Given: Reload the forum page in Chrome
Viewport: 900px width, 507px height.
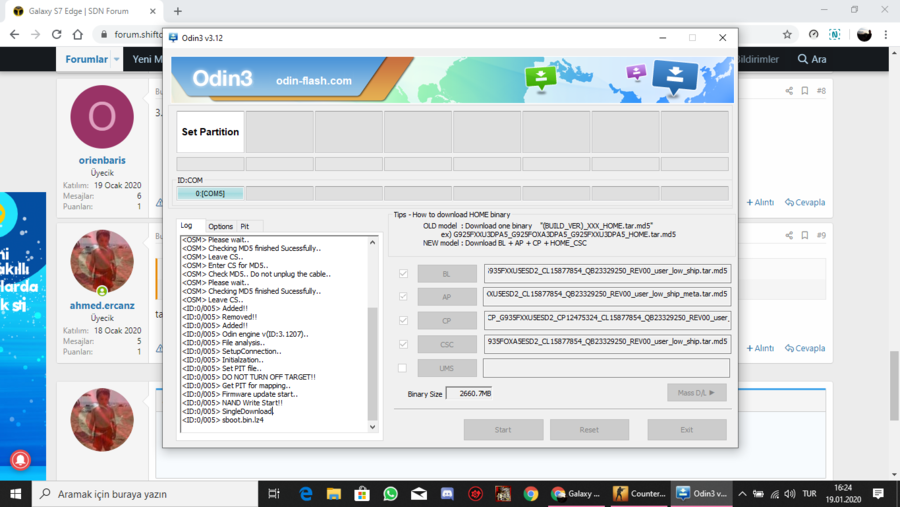Looking at the screenshot, I should (x=56, y=34).
